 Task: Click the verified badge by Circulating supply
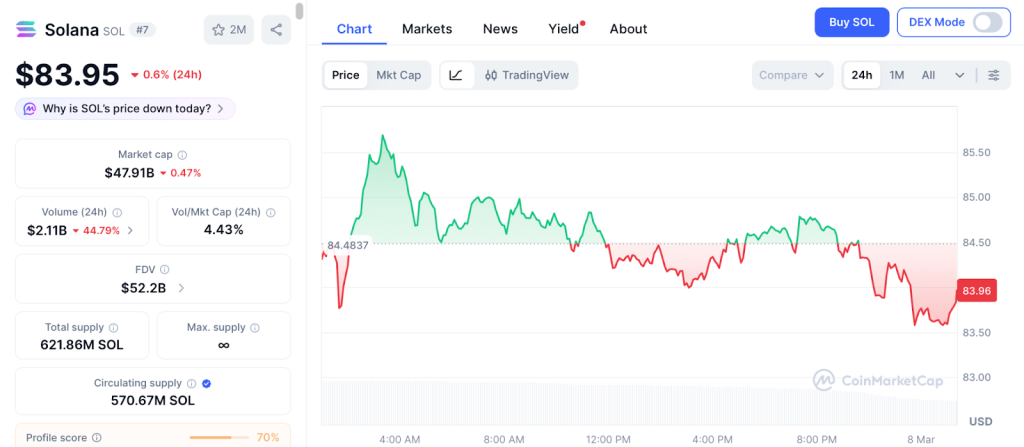tap(206, 383)
